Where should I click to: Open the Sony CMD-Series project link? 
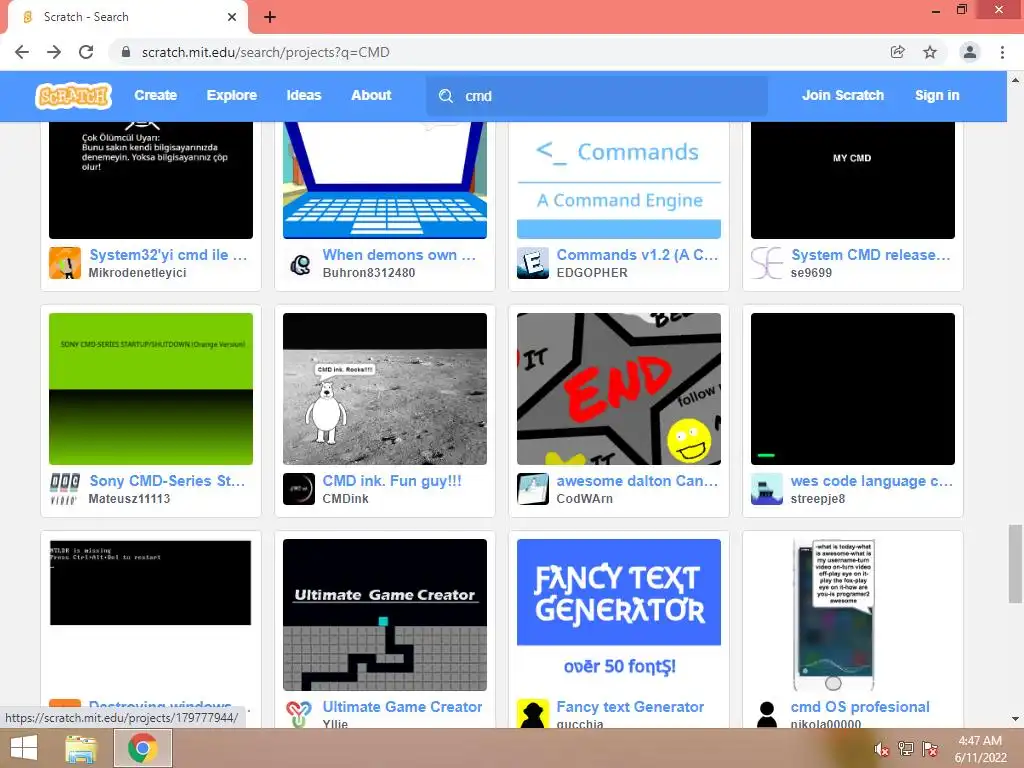[x=167, y=481]
